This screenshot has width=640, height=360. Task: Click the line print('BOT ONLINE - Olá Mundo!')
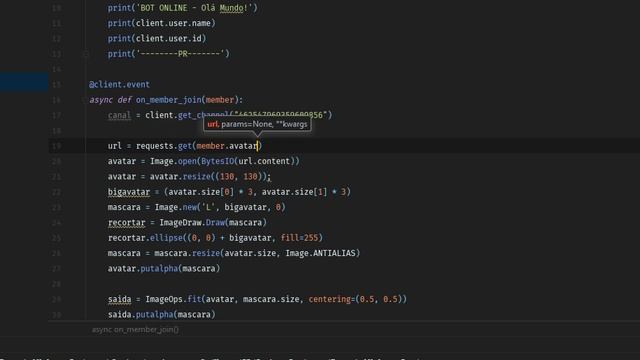(182, 8)
